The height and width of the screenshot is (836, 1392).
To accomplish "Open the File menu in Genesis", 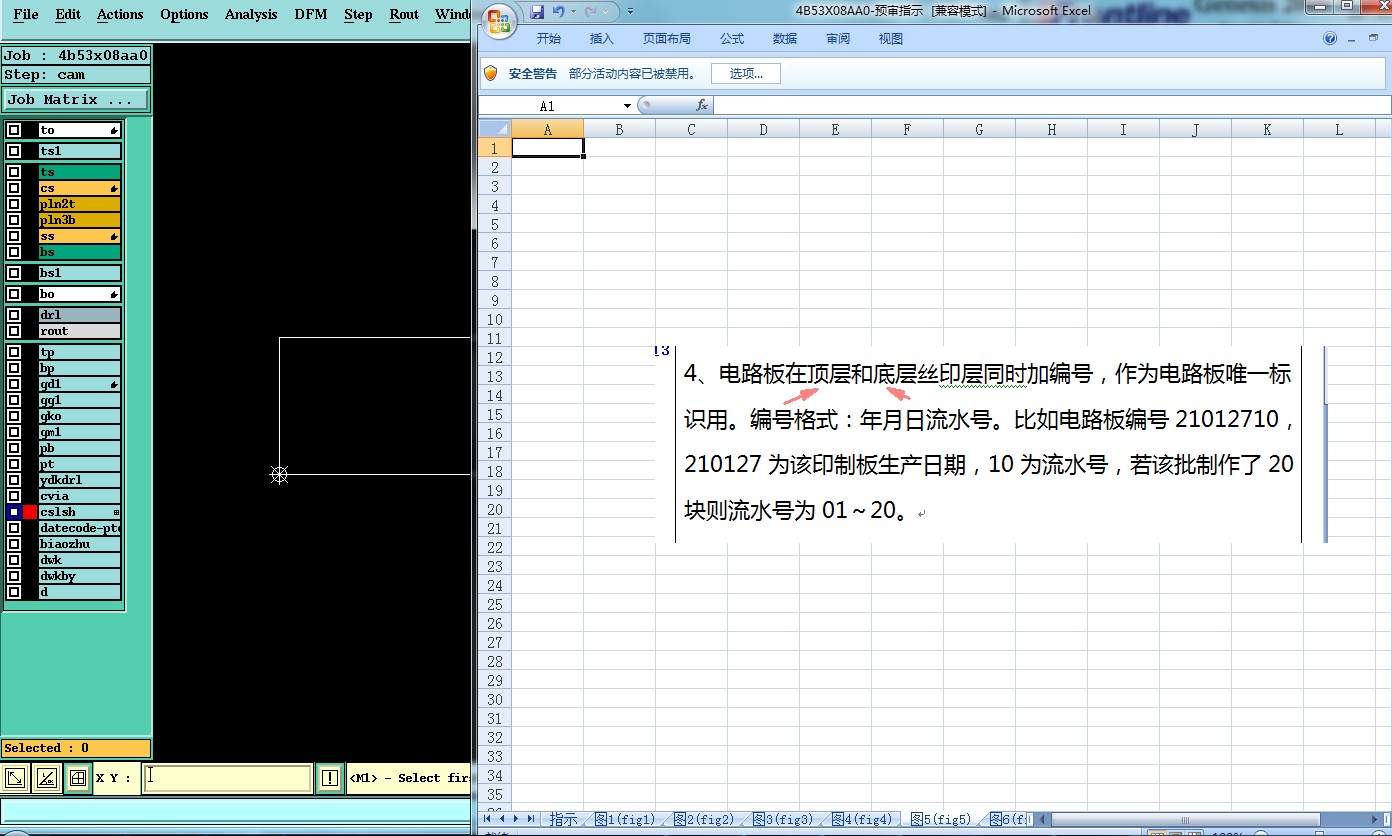I will click(x=26, y=14).
